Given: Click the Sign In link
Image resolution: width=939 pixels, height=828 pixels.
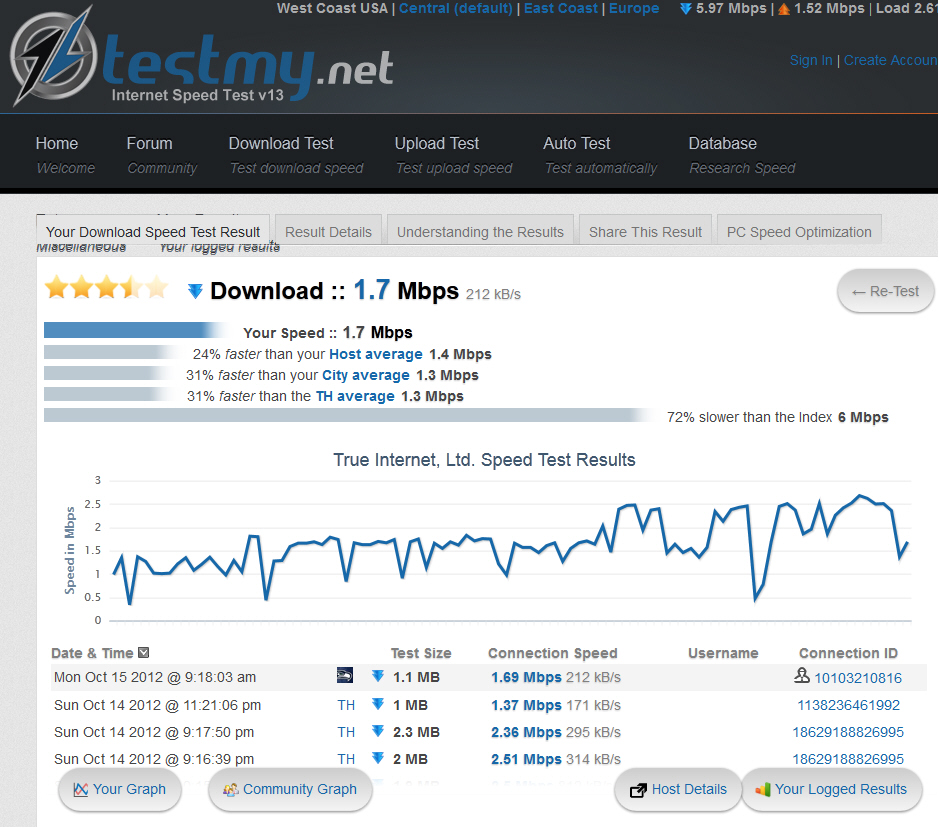Looking at the screenshot, I should click(x=811, y=60).
